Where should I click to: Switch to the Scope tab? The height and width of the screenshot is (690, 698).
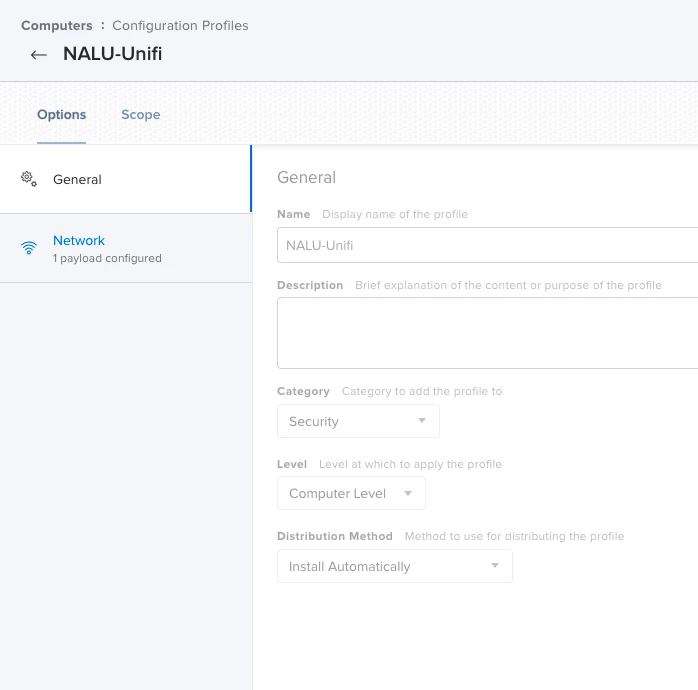coord(141,114)
